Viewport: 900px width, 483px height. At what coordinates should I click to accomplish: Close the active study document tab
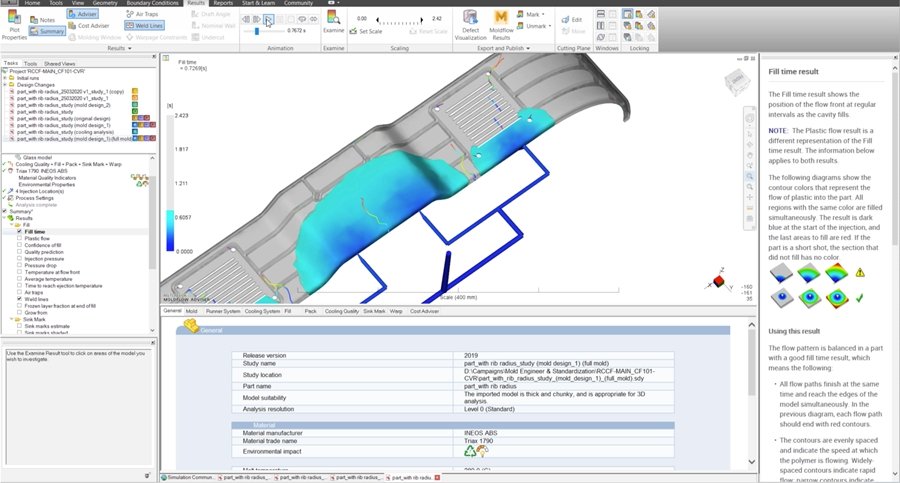coord(437,477)
